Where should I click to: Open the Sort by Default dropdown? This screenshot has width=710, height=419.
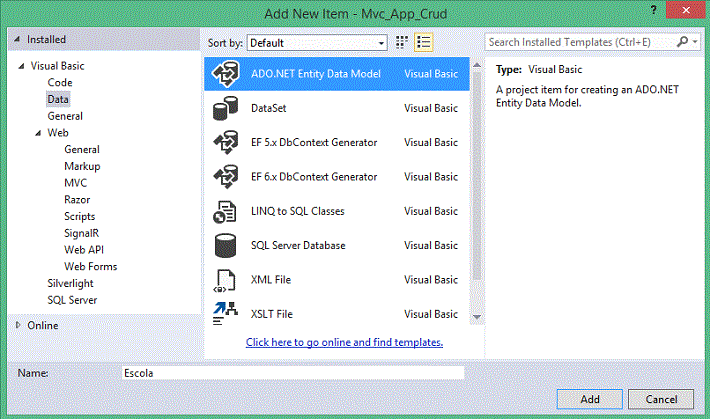pyautogui.click(x=317, y=43)
